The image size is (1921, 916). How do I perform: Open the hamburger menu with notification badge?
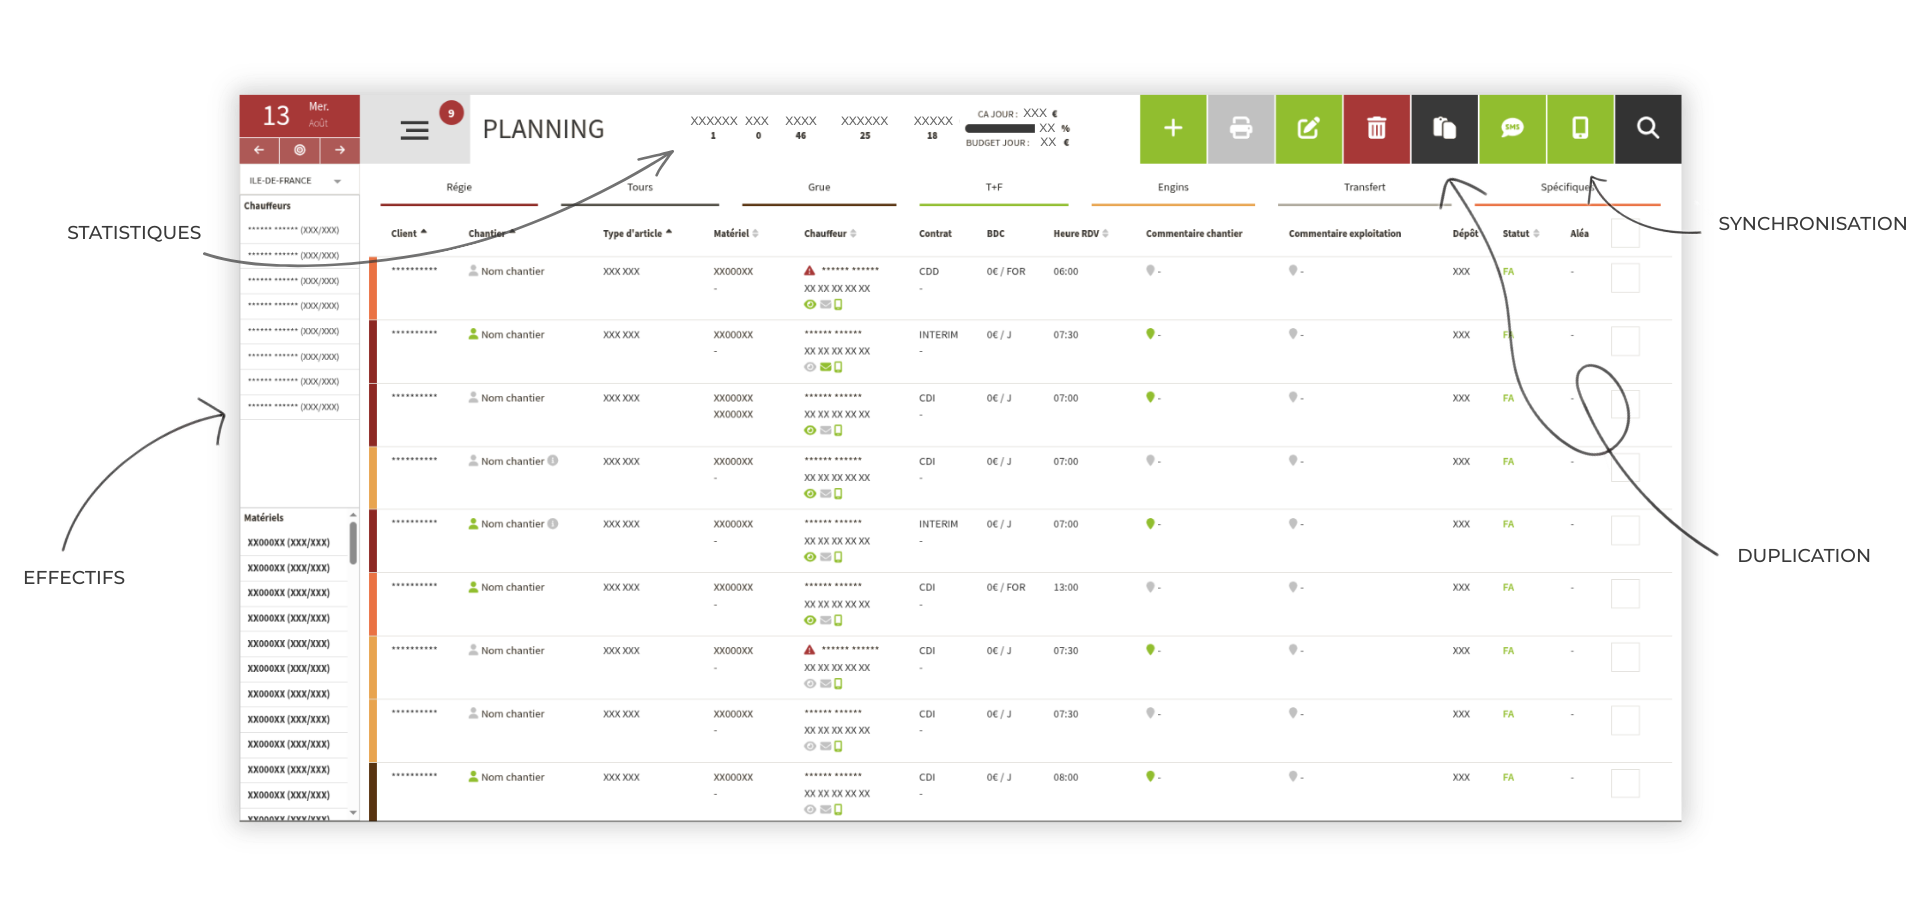tap(415, 130)
